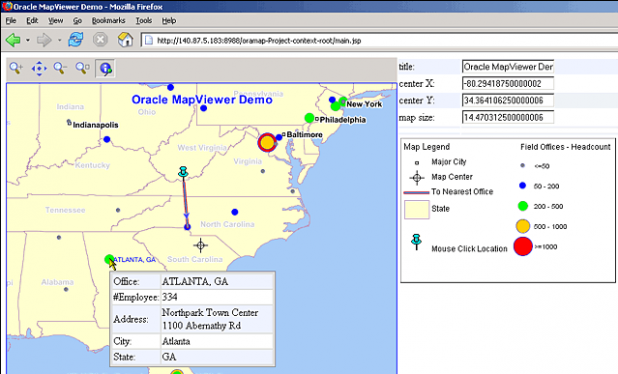Reload the page with refresh icon
618x374 pixels.
coord(75,39)
